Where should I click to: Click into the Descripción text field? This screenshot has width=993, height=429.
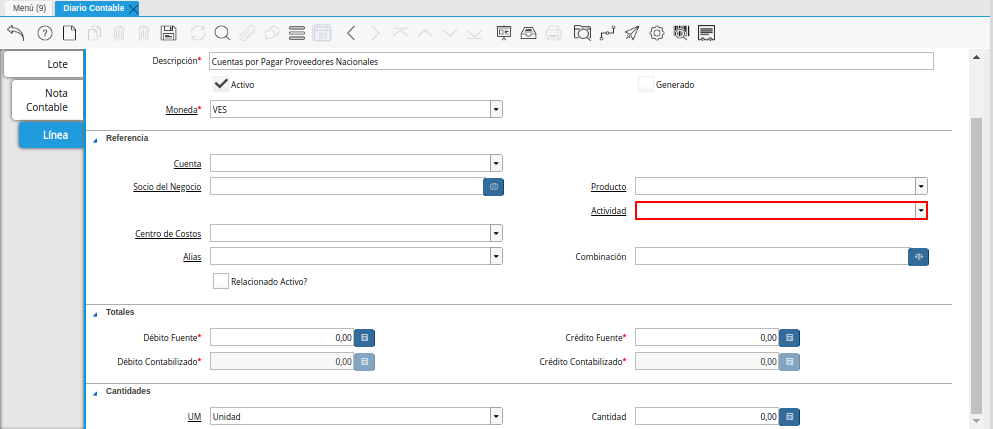[x=570, y=61]
